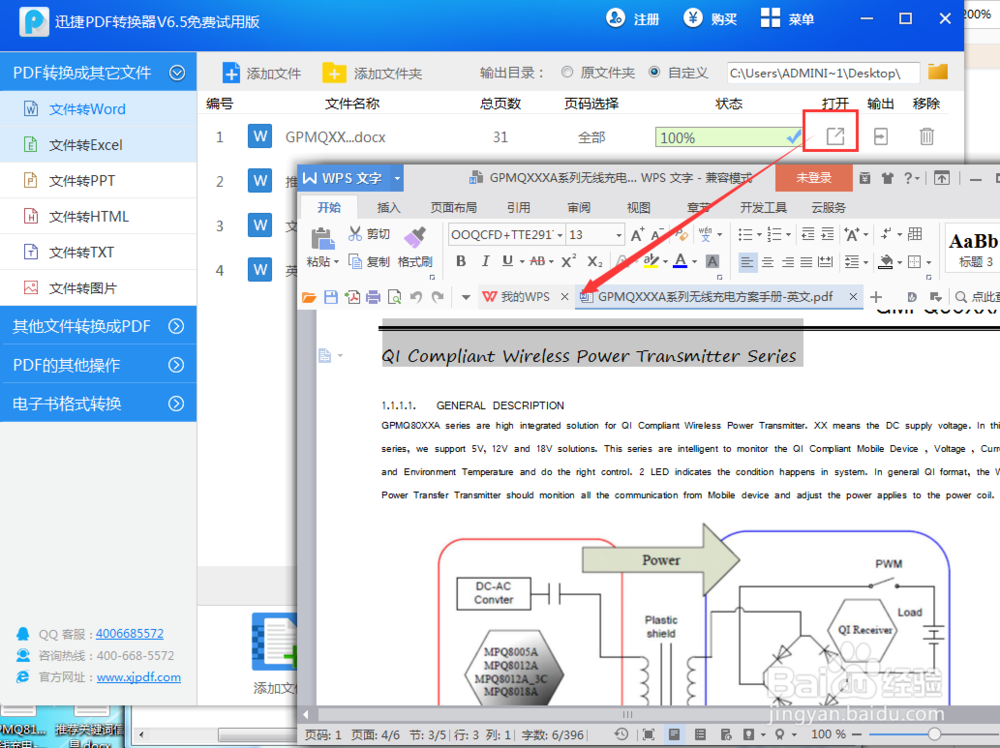Switch to the Review ribbon tab

(578, 207)
